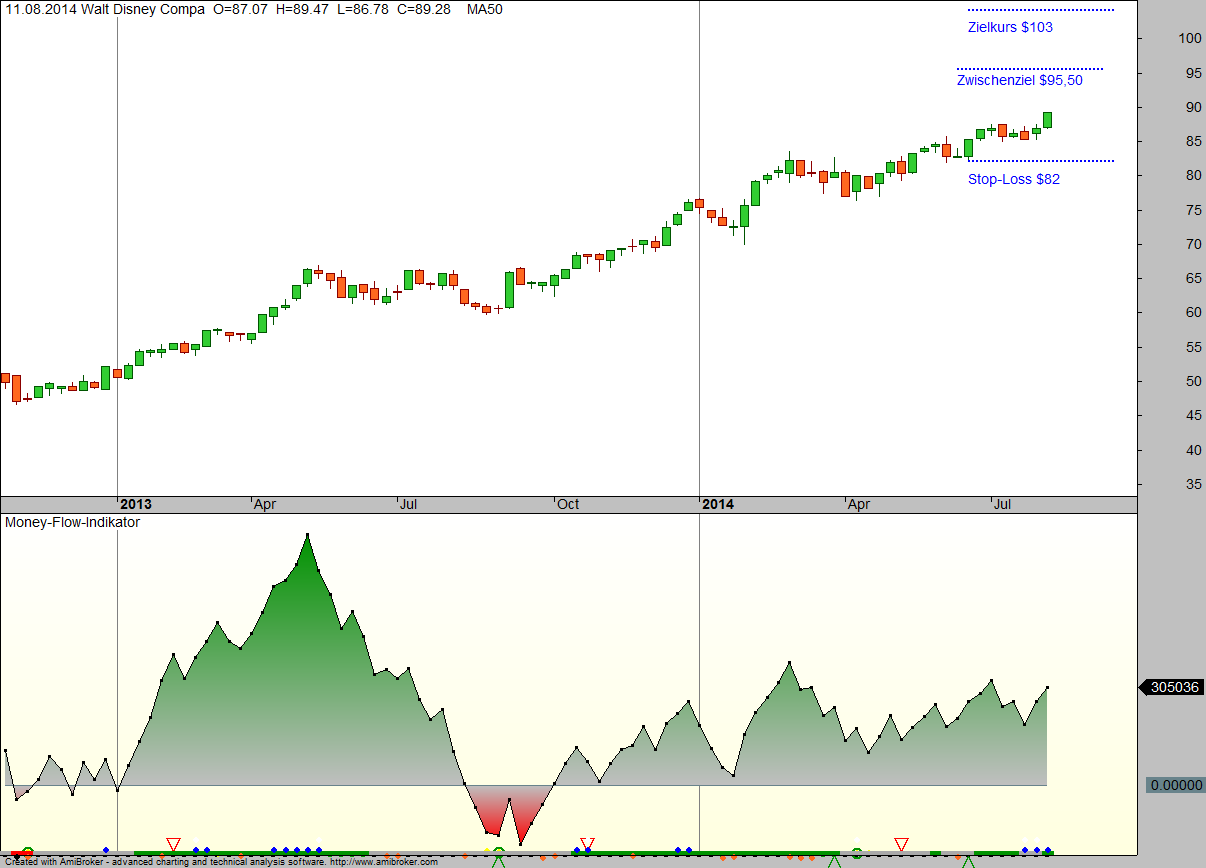Click the MA50 label in the header

485,9
